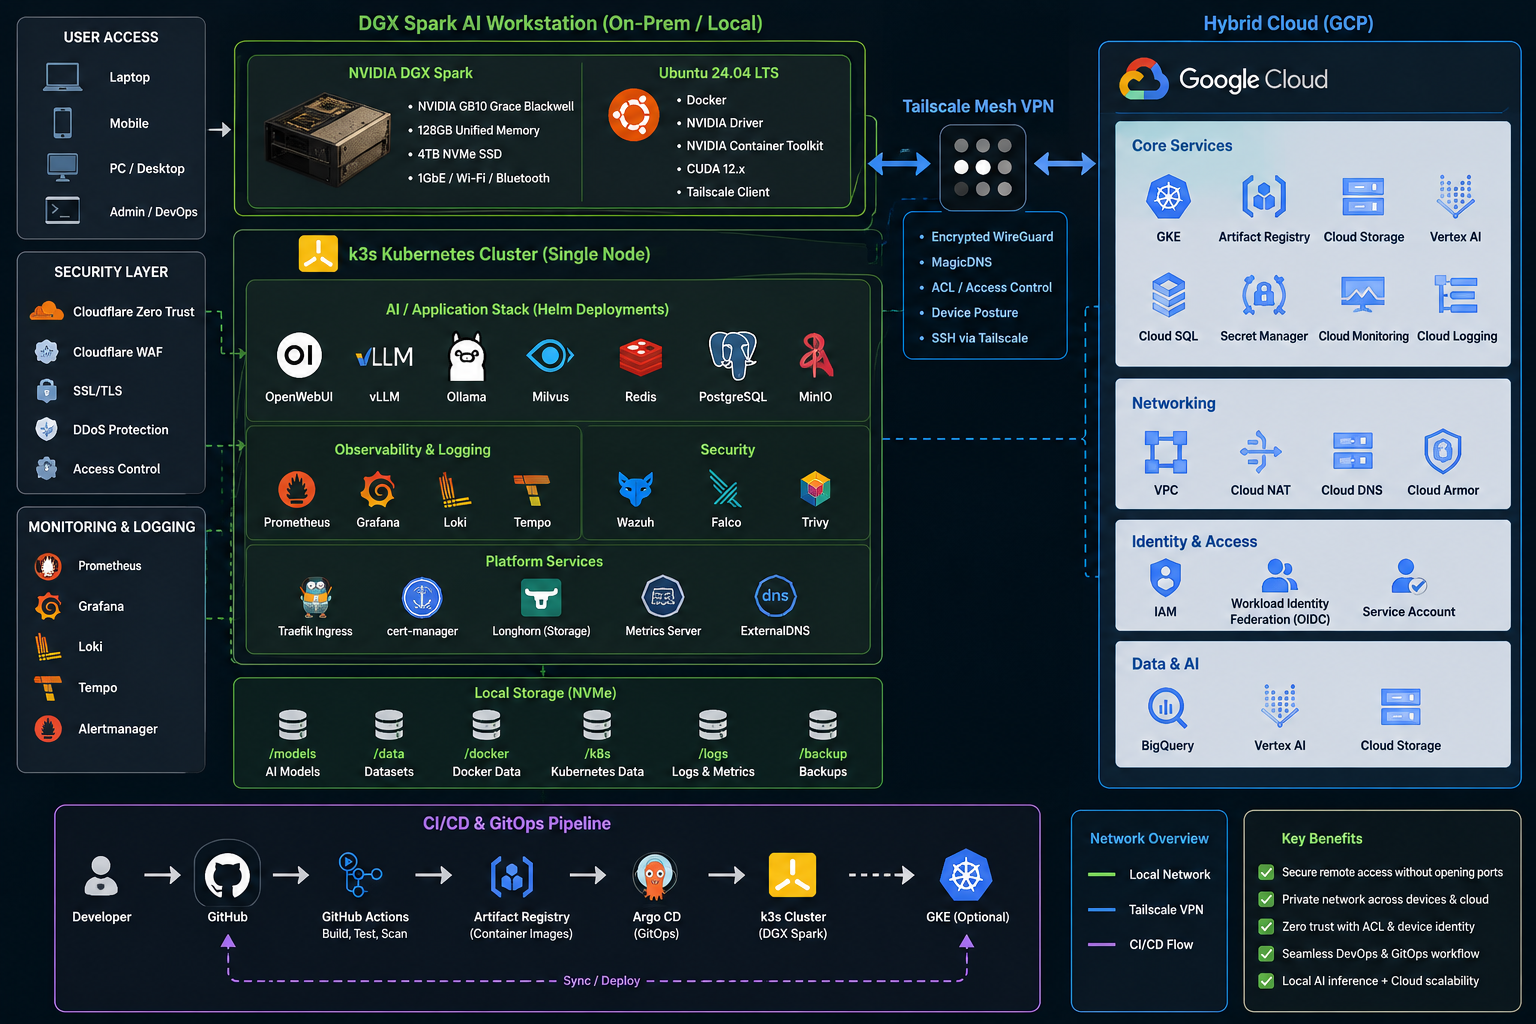Click the cert-manager icon

click(x=422, y=598)
